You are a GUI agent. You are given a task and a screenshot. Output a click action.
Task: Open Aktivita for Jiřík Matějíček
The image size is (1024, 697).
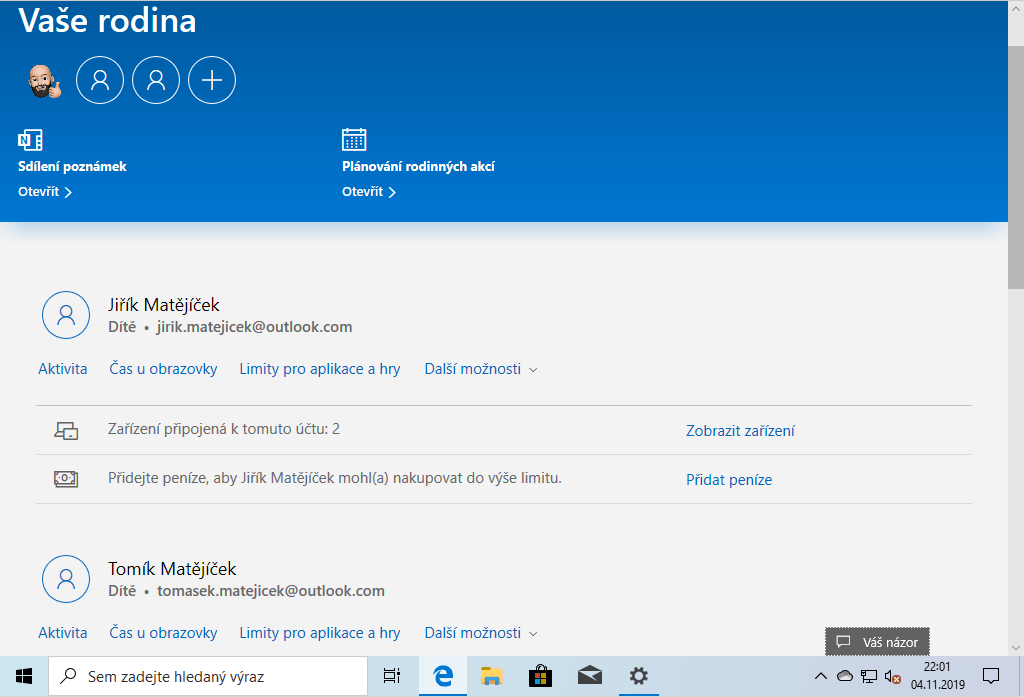[x=63, y=369]
